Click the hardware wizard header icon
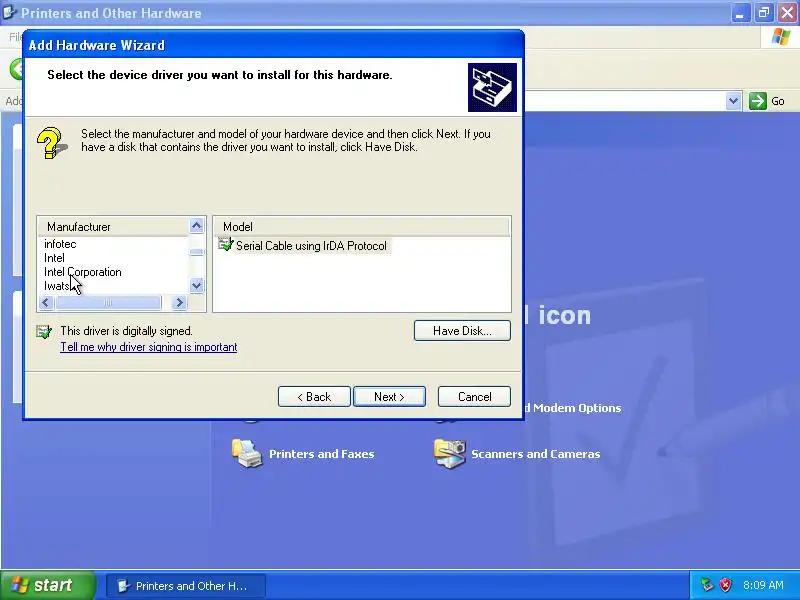 (492, 87)
